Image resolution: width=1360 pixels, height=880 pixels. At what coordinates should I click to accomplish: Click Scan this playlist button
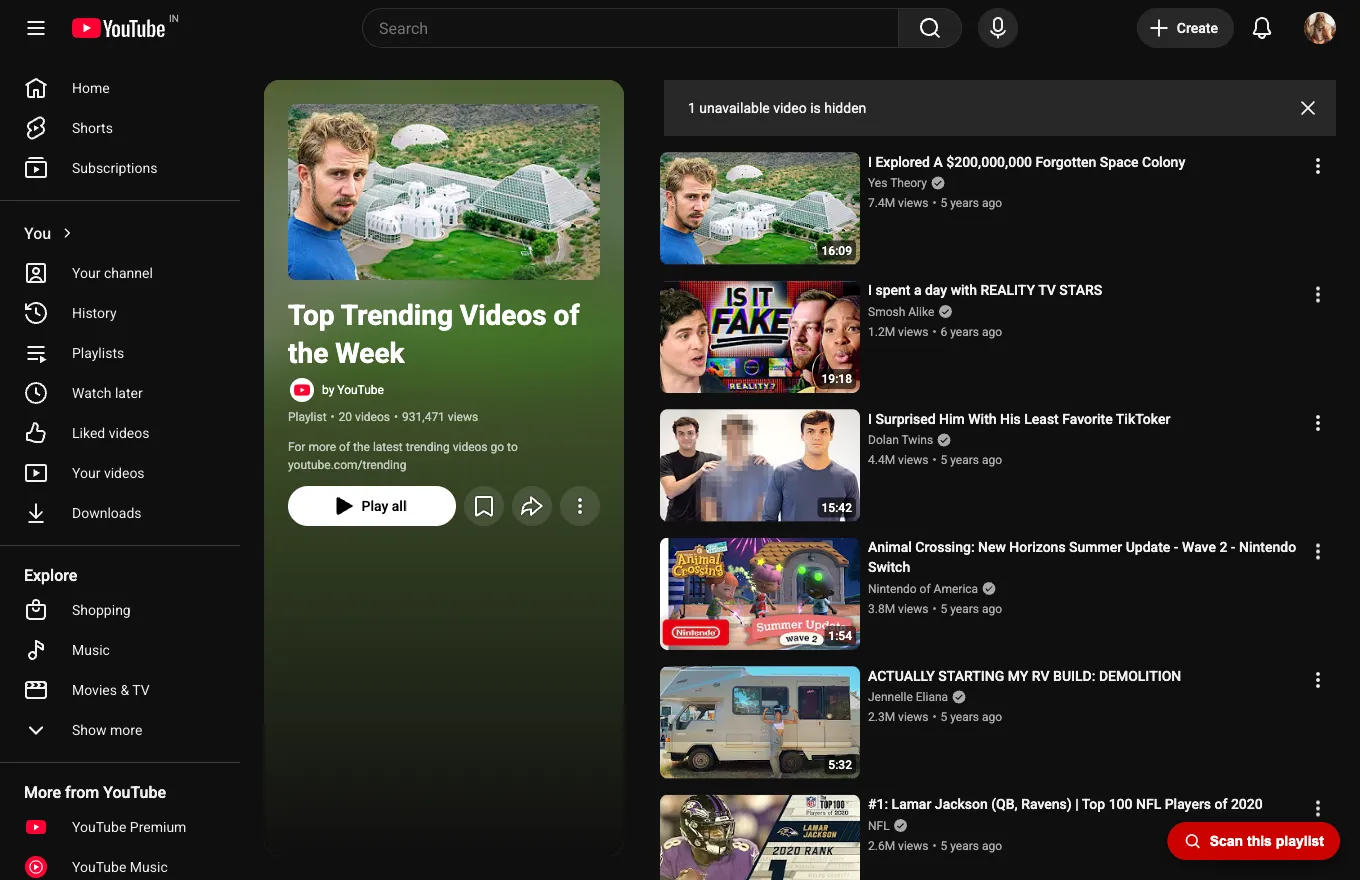pyautogui.click(x=1254, y=841)
